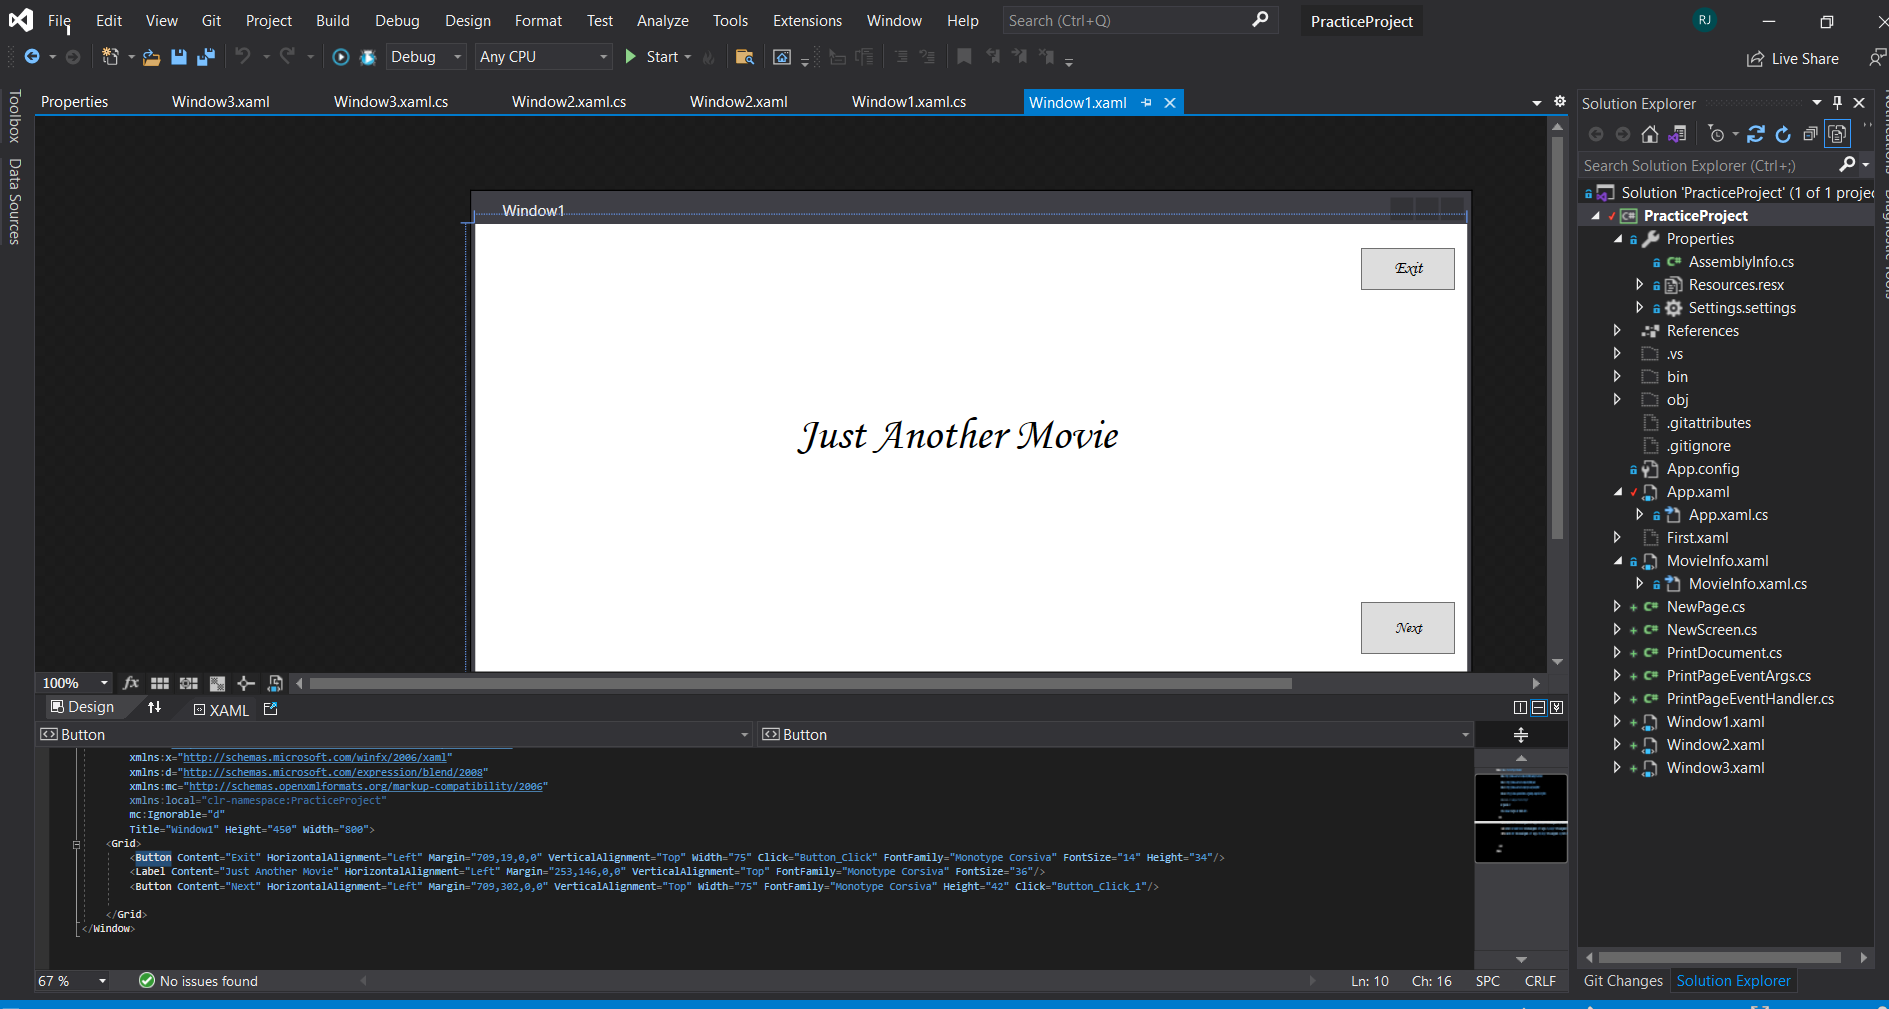Select PrintDocument.cs in Solution Explorer

1724,653
